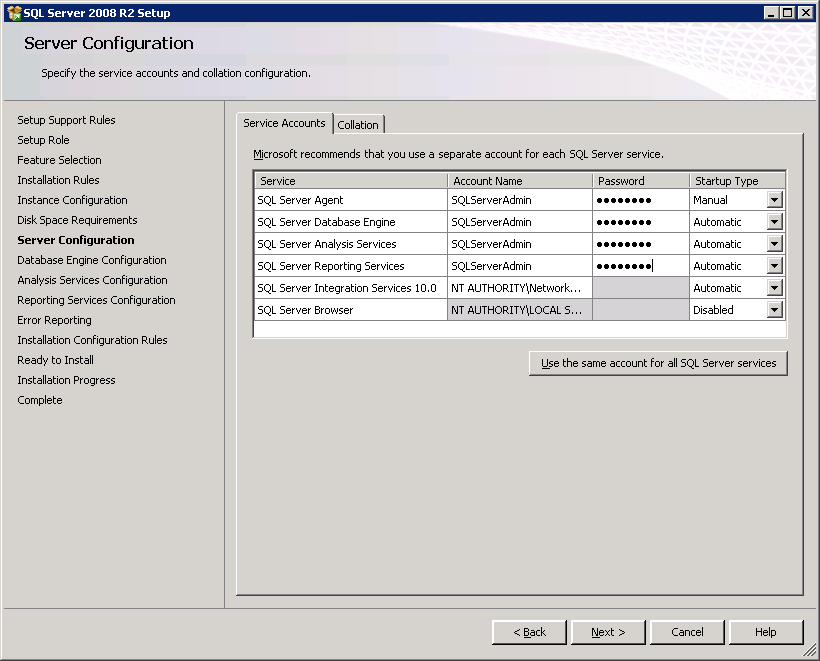
Task: Click Feature Selection step in sidebar
Action: [60, 160]
